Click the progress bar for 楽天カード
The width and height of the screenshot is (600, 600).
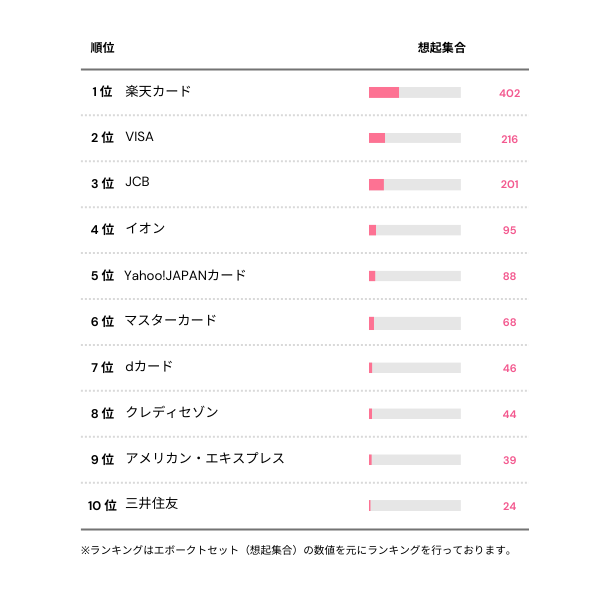[x=415, y=93]
